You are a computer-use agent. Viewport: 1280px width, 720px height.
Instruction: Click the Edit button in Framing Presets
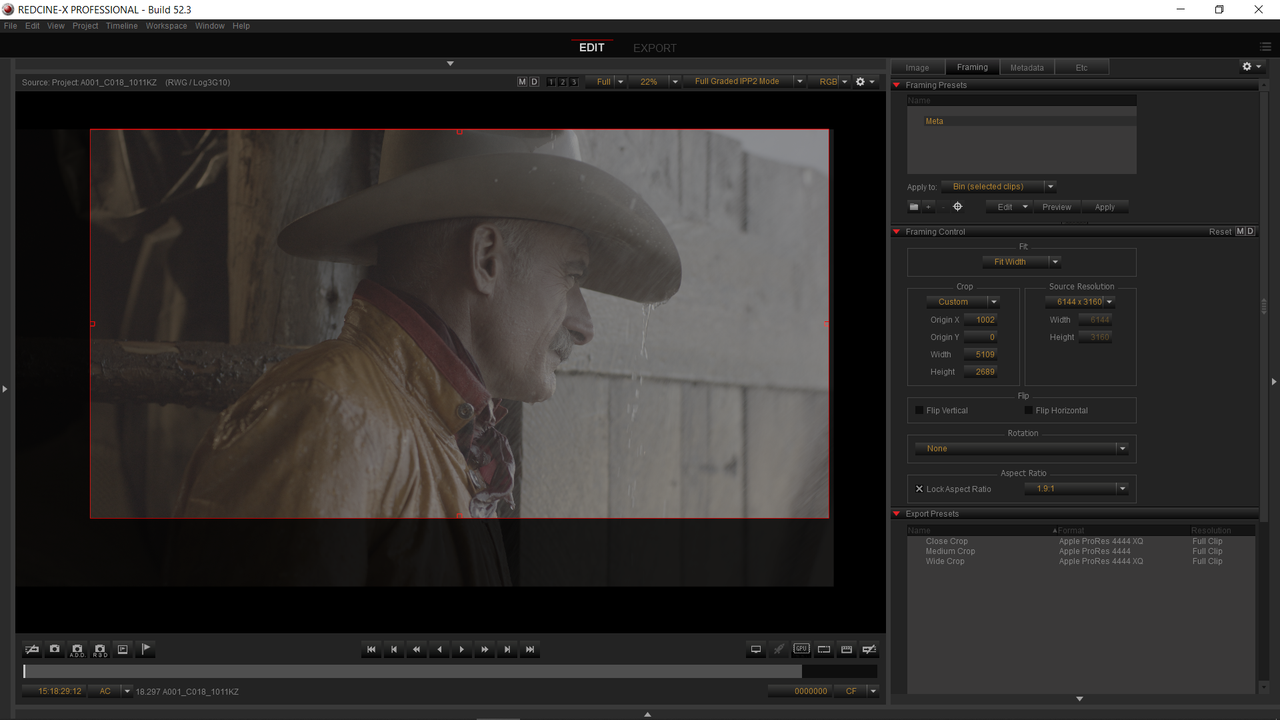1009,207
